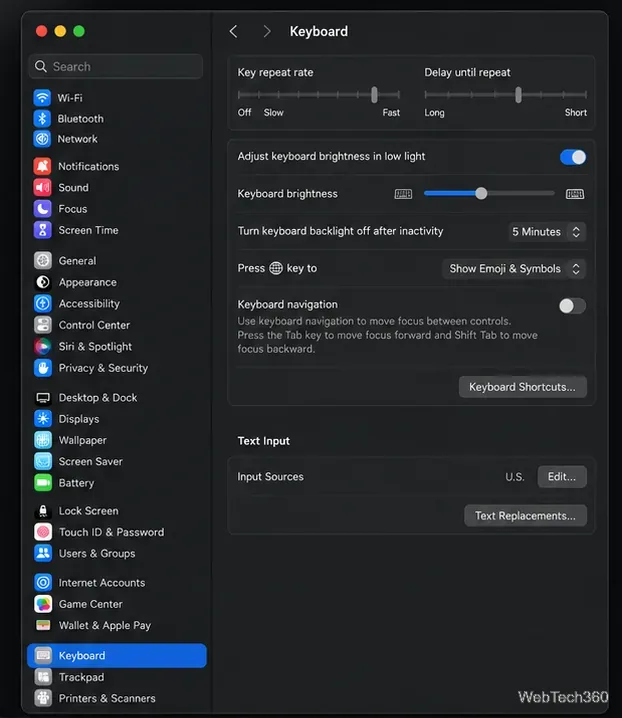Select the Appearance icon
Viewport: 622px width, 718px height.
coord(43,282)
